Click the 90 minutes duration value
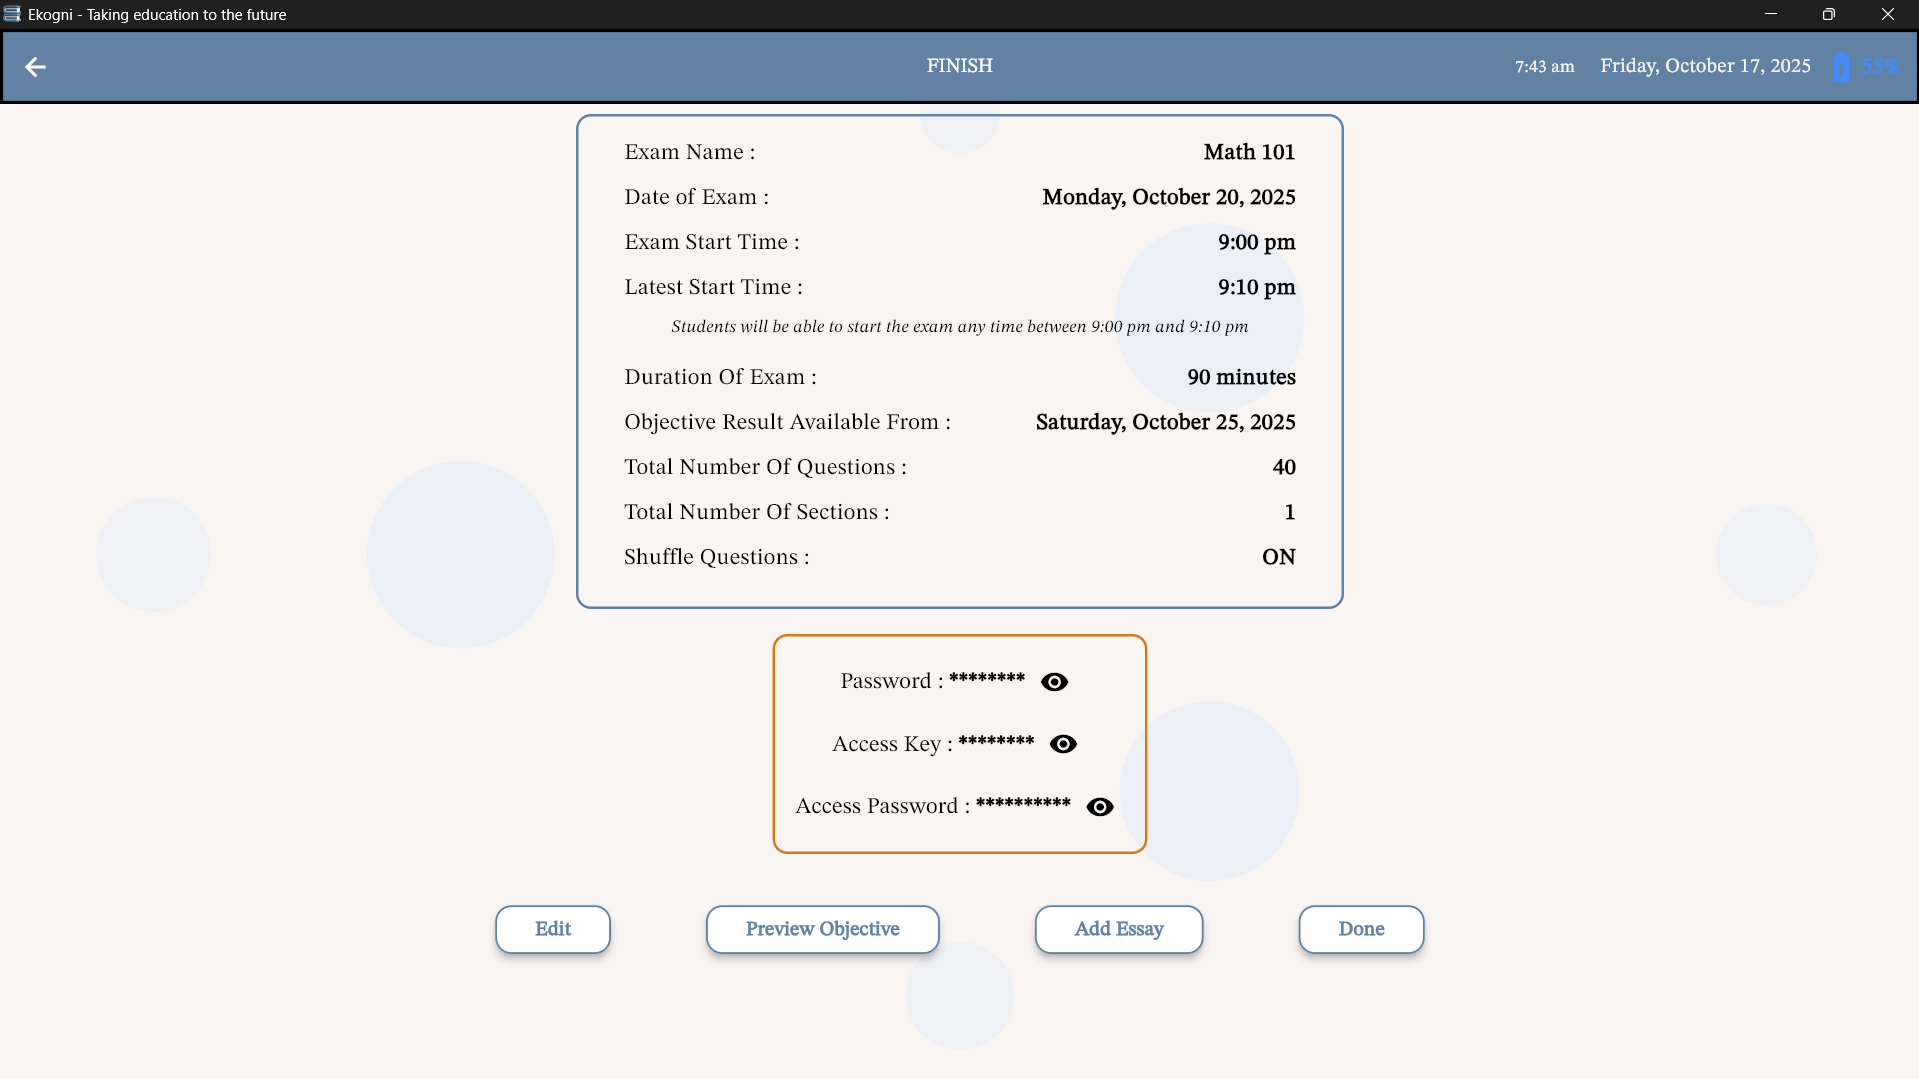This screenshot has width=1919, height=1079. pyautogui.click(x=1241, y=377)
